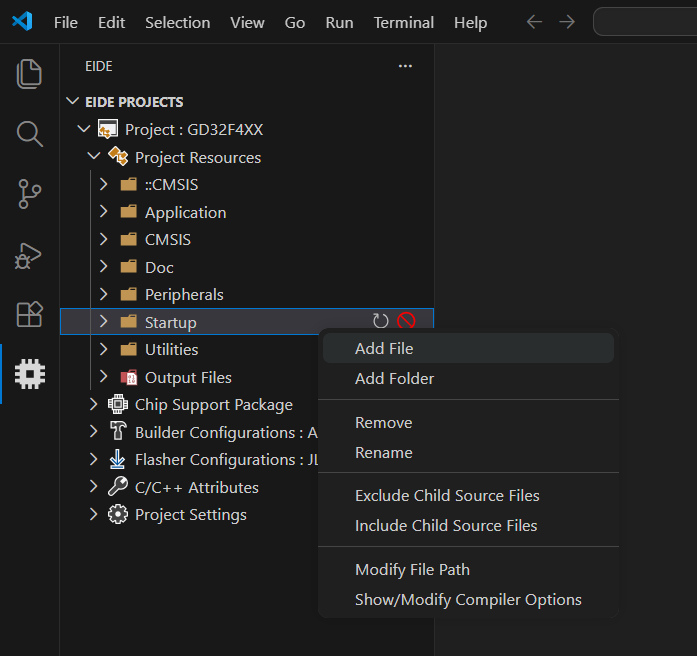Open the Help menu
697x656 pixels.
(x=470, y=22)
